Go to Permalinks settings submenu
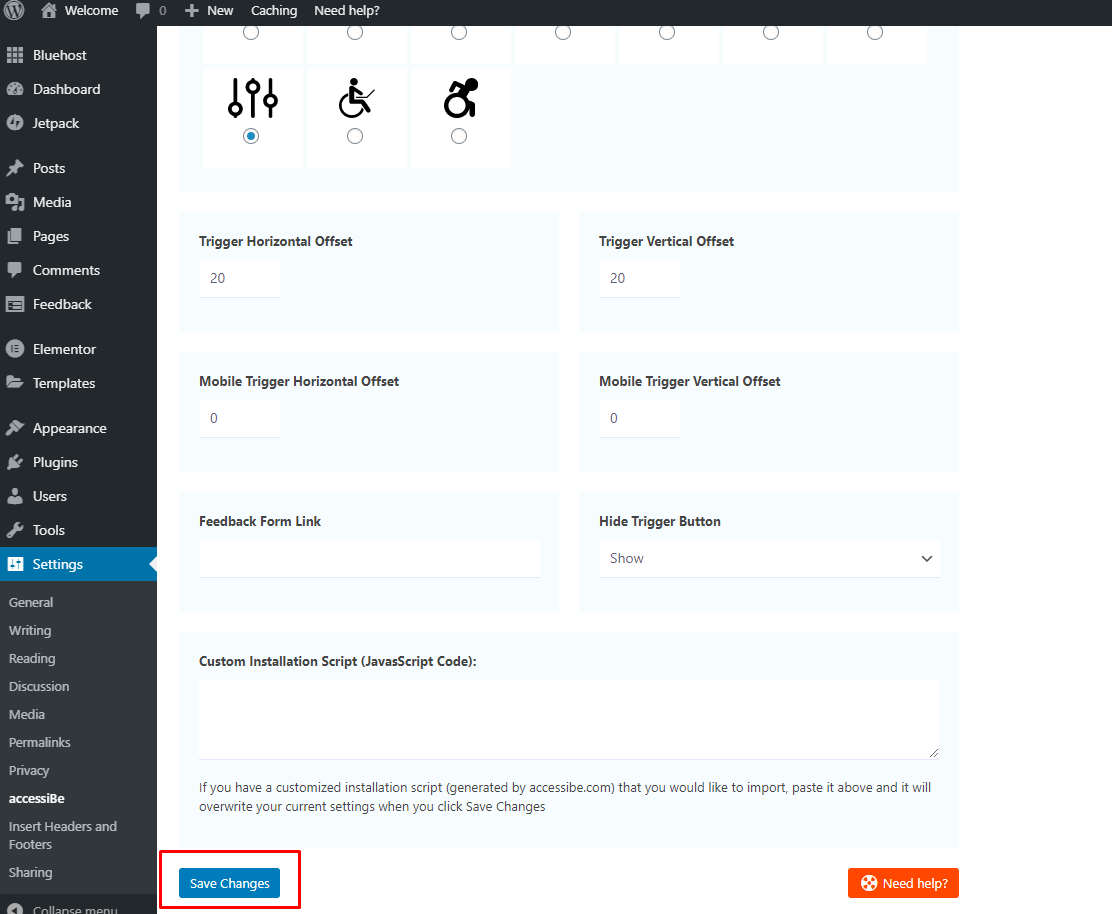 point(39,742)
